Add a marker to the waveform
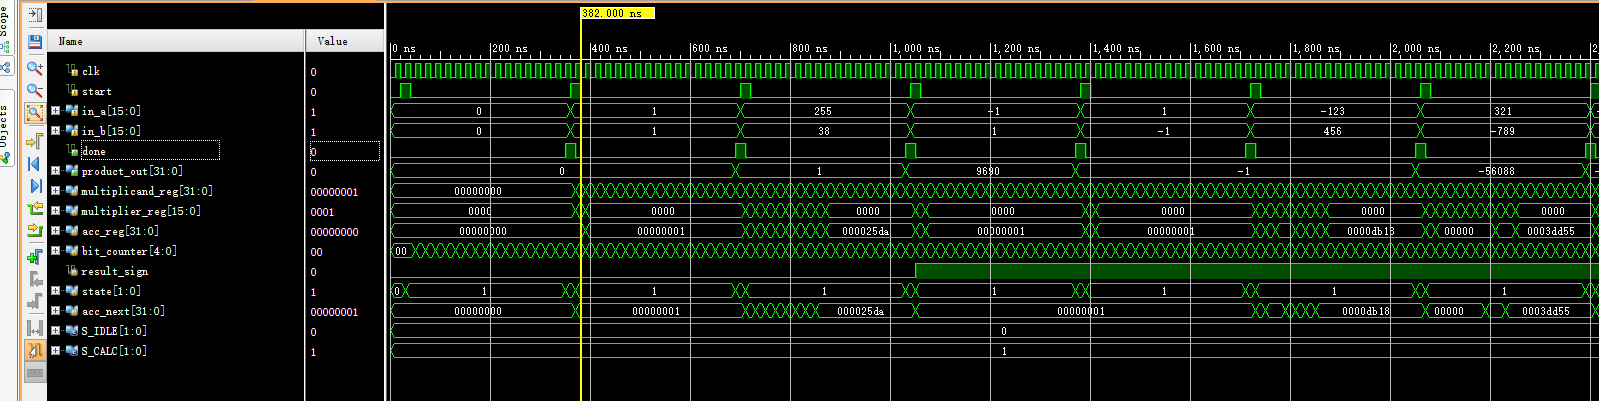The width and height of the screenshot is (1599, 401). coord(35,256)
